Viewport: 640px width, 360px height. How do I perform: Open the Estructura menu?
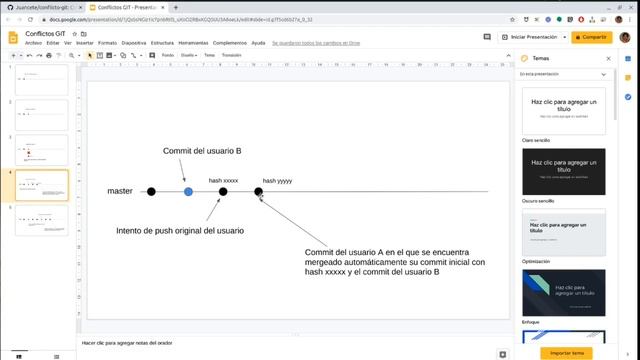pyautogui.click(x=162, y=43)
